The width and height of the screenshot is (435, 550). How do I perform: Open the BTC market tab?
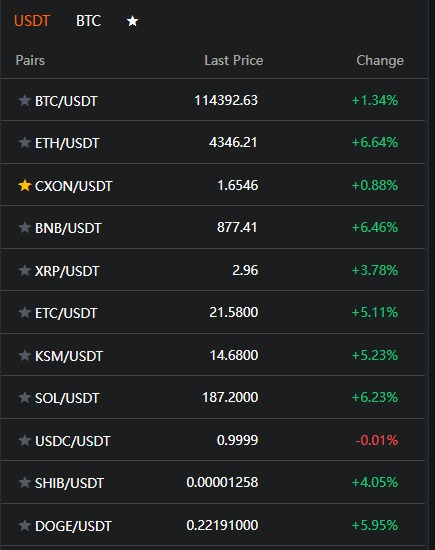88,21
